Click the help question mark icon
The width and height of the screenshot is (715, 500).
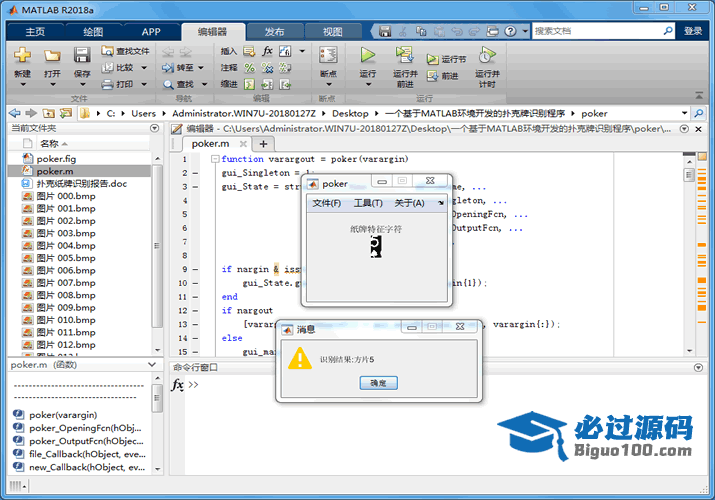[x=511, y=31]
